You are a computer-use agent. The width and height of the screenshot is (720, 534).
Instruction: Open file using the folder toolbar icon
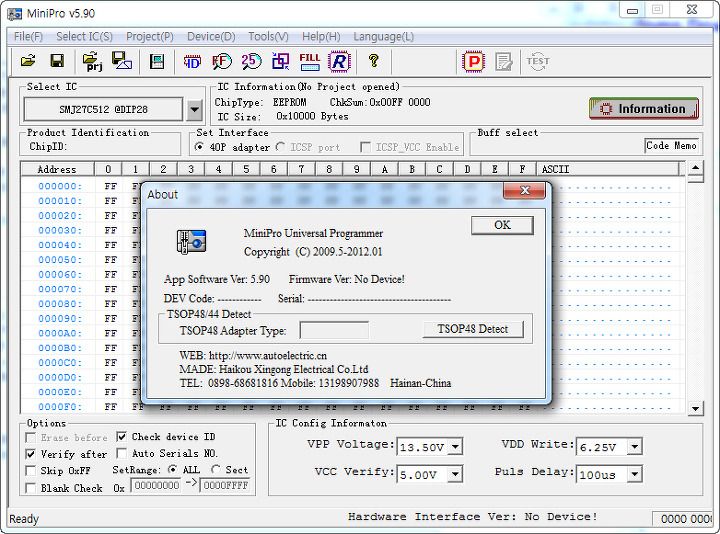28,61
